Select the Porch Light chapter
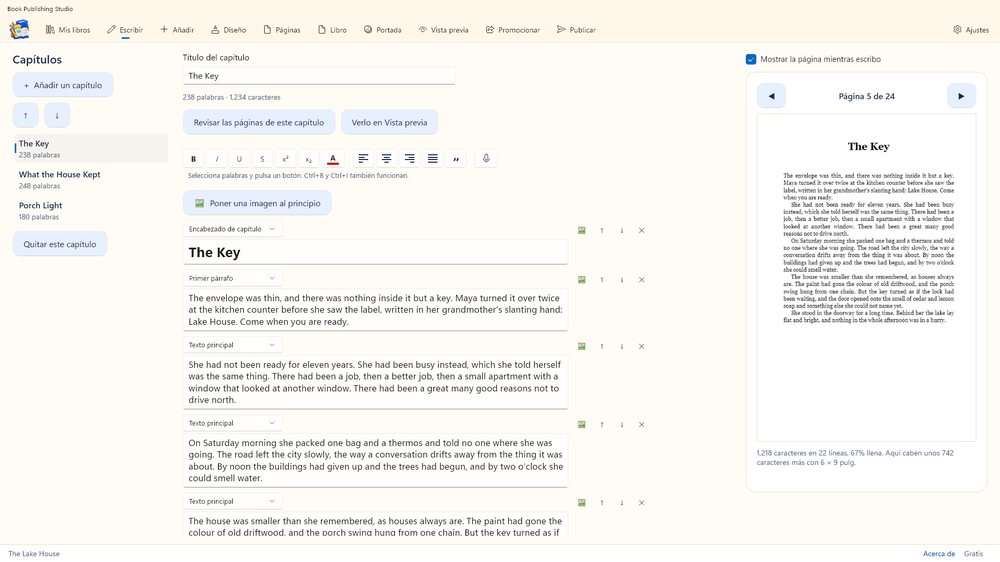The width and height of the screenshot is (1000, 562). (91, 211)
